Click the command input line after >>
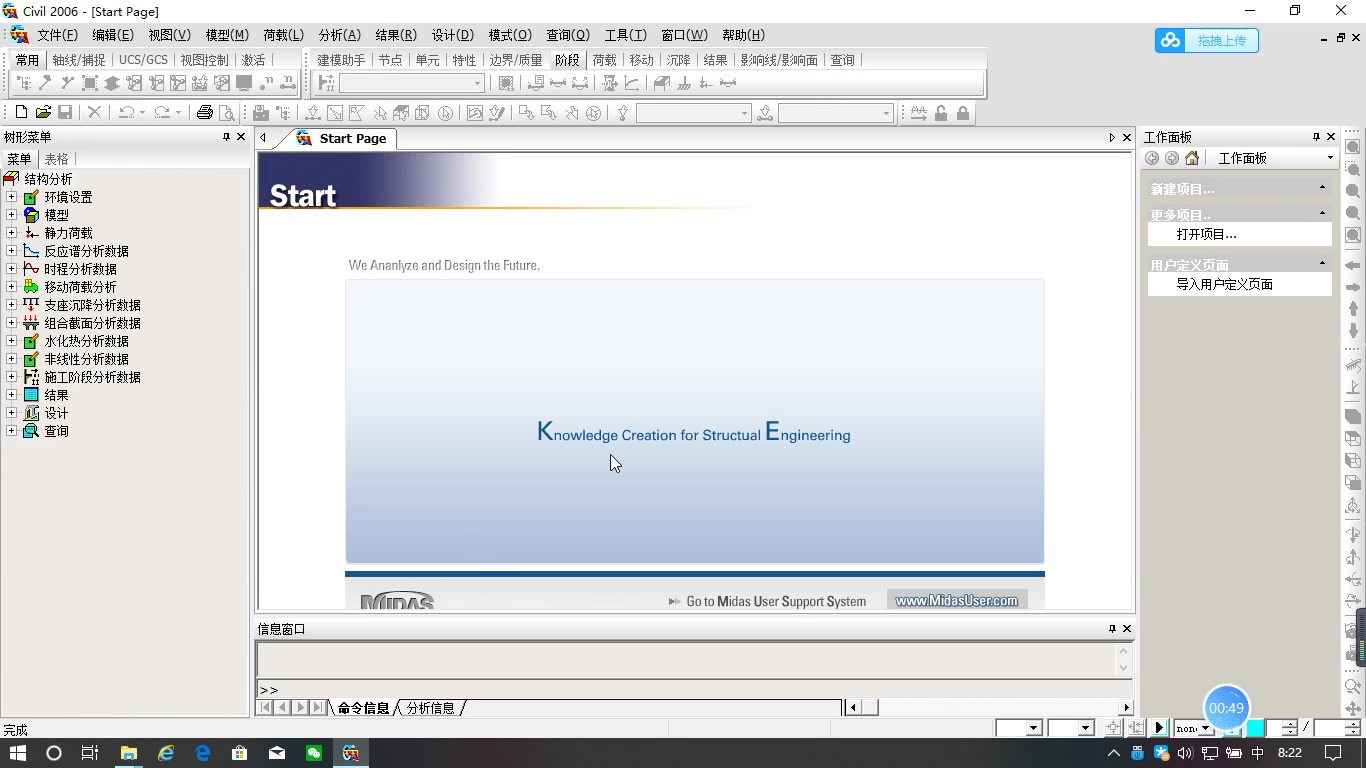Screen dimensions: 1366x768 pyautogui.click(x=694, y=689)
